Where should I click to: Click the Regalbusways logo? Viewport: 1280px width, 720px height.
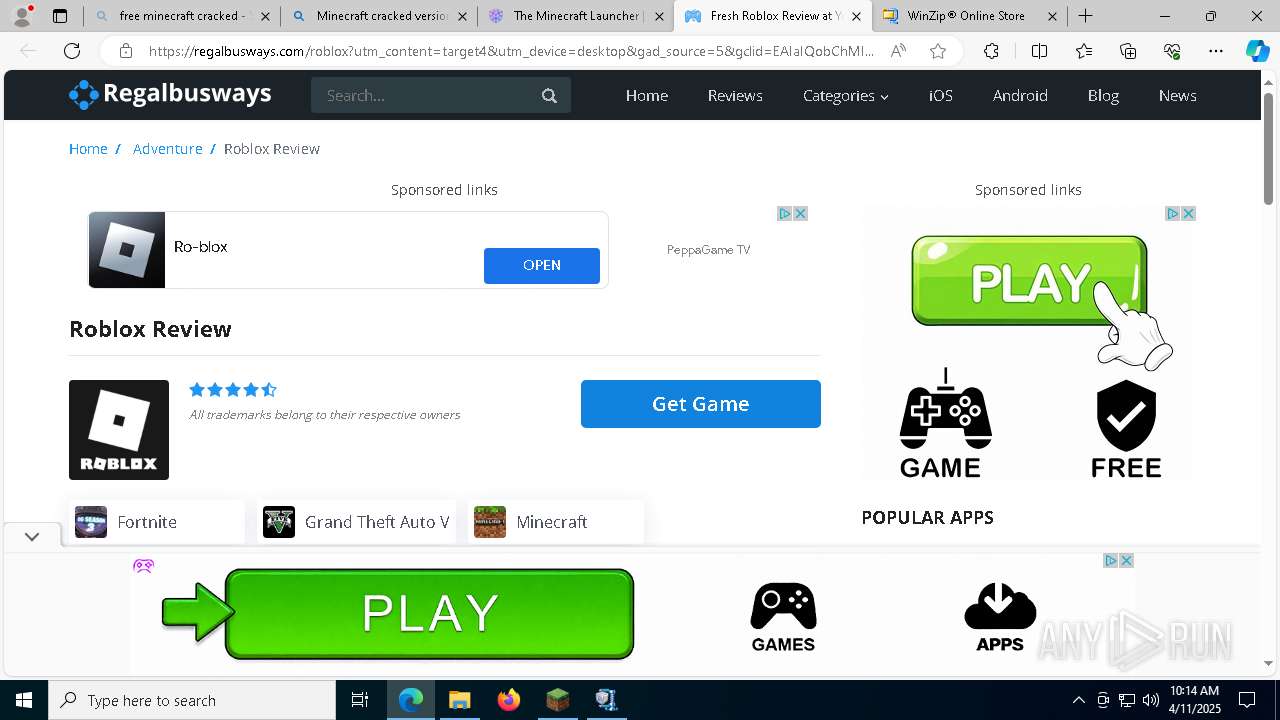[170, 94]
